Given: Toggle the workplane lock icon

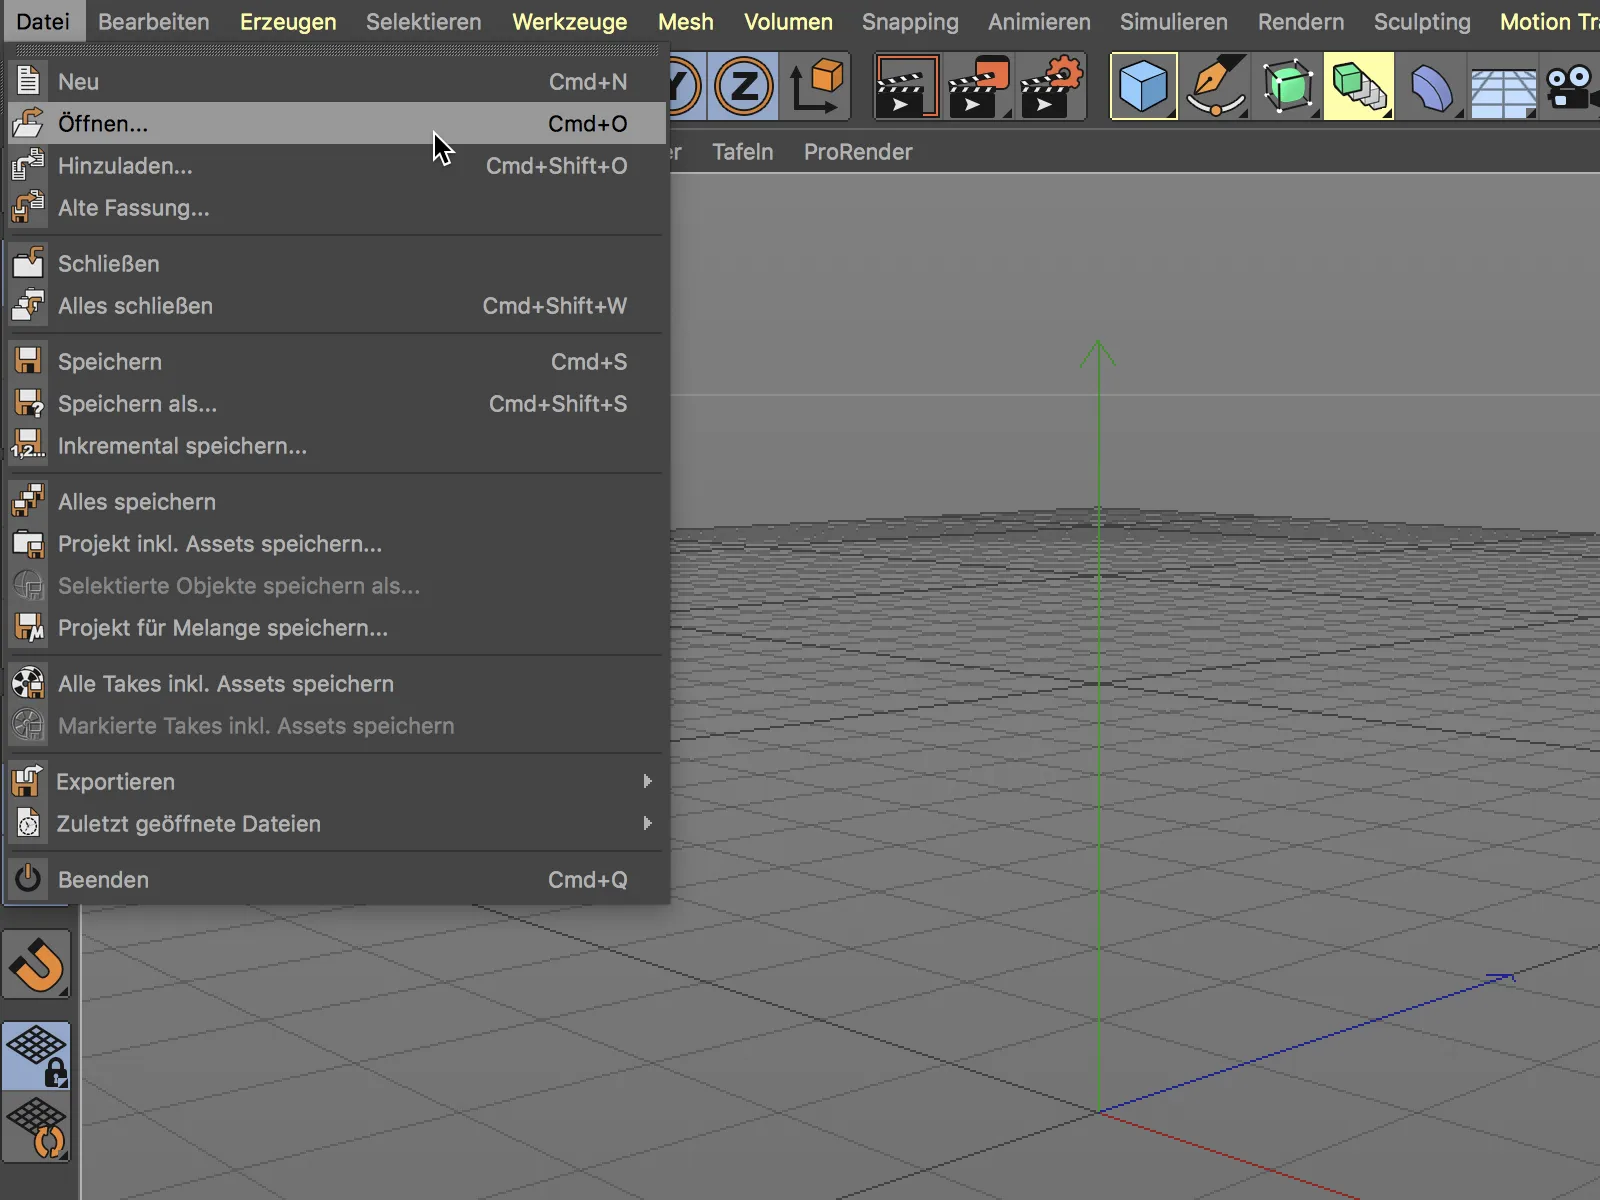Looking at the screenshot, I should click(37, 1055).
